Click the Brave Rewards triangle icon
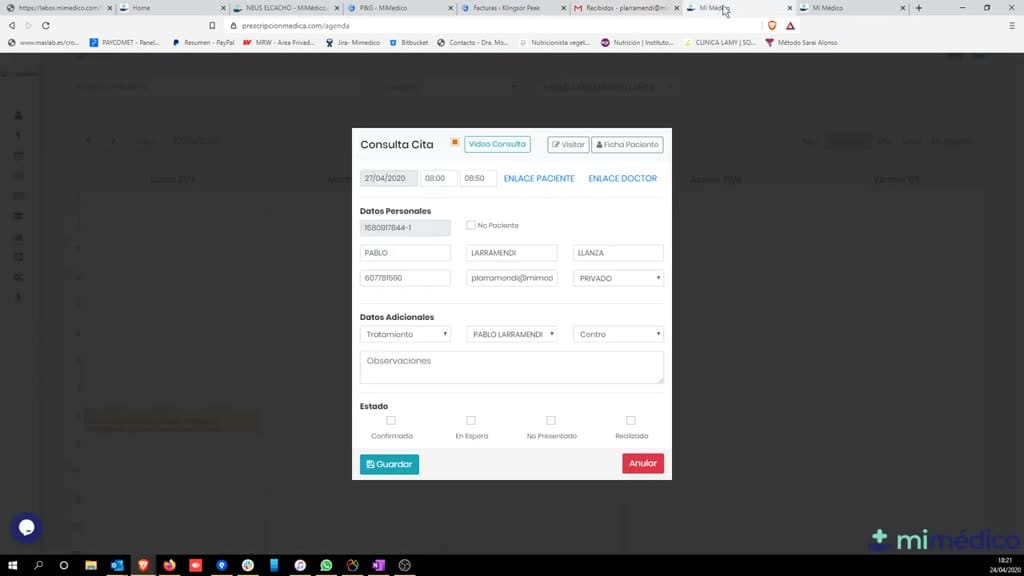This screenshot has width=1024, height=576. coord(790,25)
